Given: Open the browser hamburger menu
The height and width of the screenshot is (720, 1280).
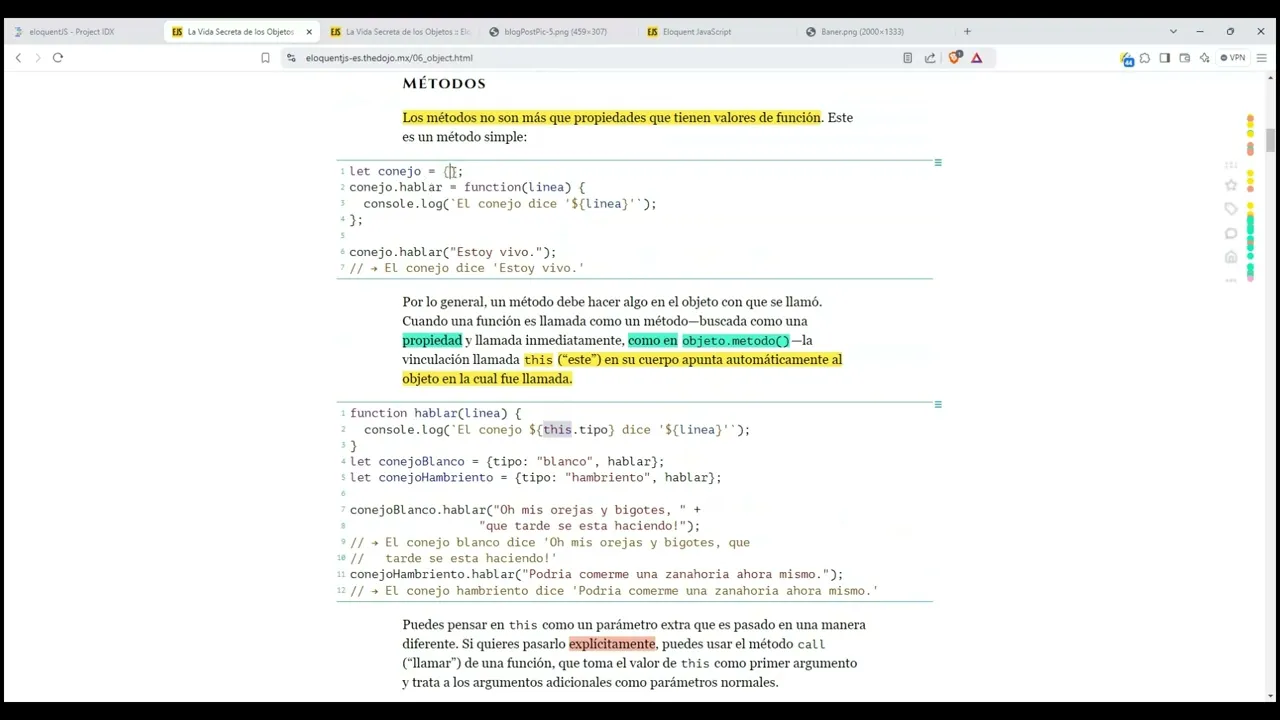Looking at the screenshot, I should (x=1262, y=58).
